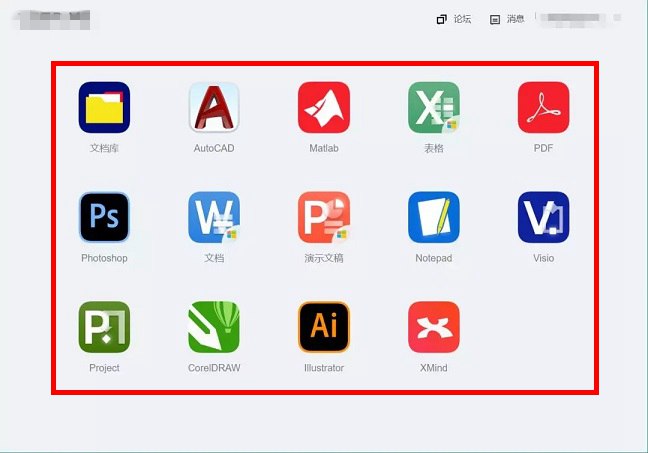Click the 论坛 icon in header

(x=442, y=19)
